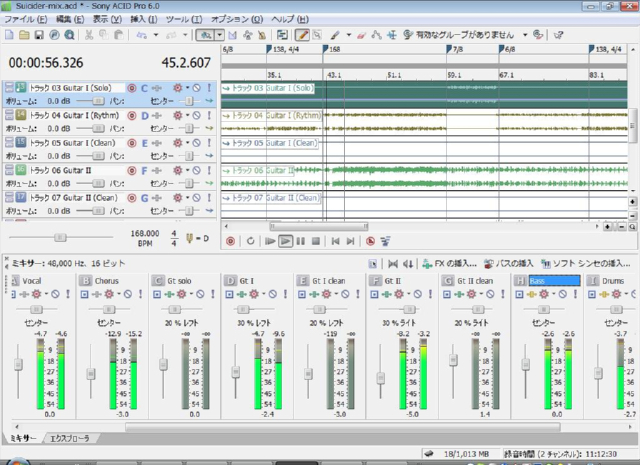
Task: Mute the 03 Guitar I (Solo) track
Action: point(194,88)
